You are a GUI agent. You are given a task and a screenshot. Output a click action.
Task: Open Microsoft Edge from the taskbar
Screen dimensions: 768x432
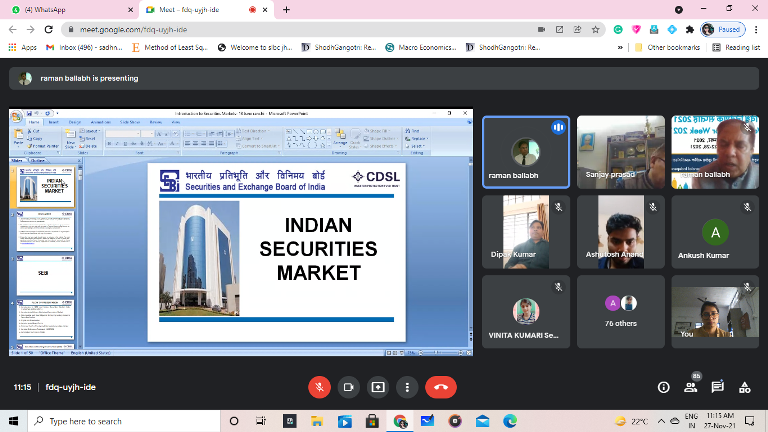510,421
